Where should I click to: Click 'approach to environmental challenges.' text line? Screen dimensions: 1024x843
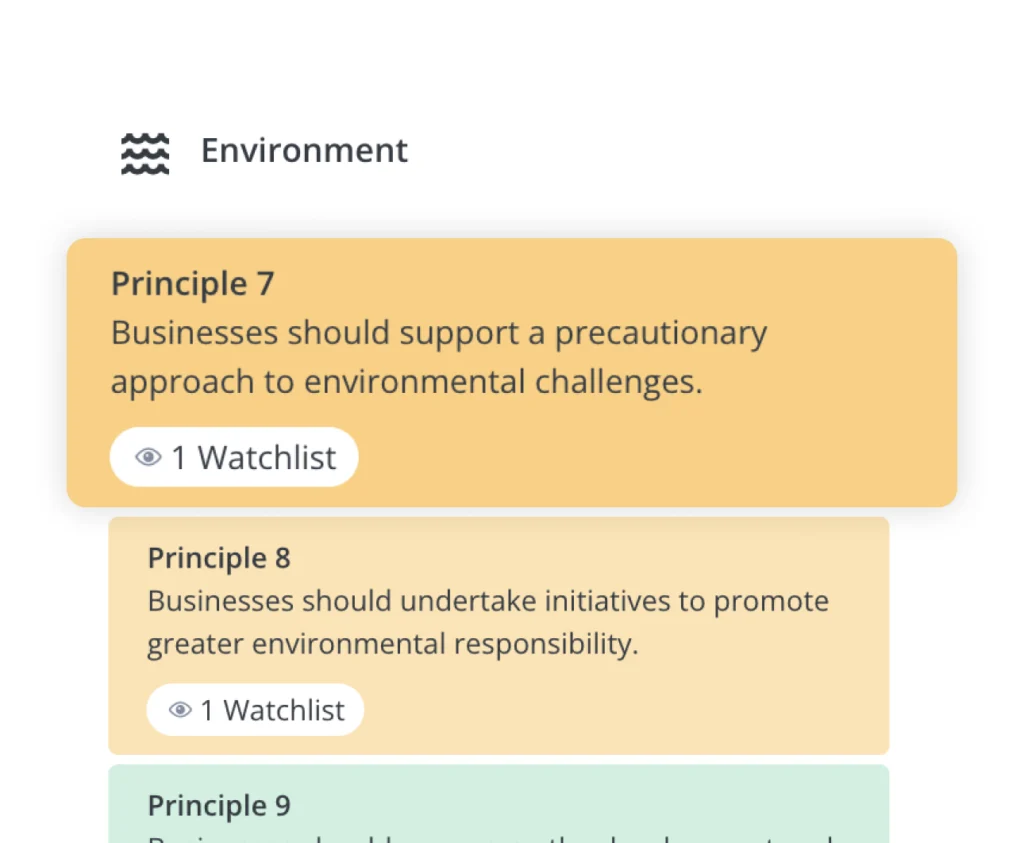(406, 382)
